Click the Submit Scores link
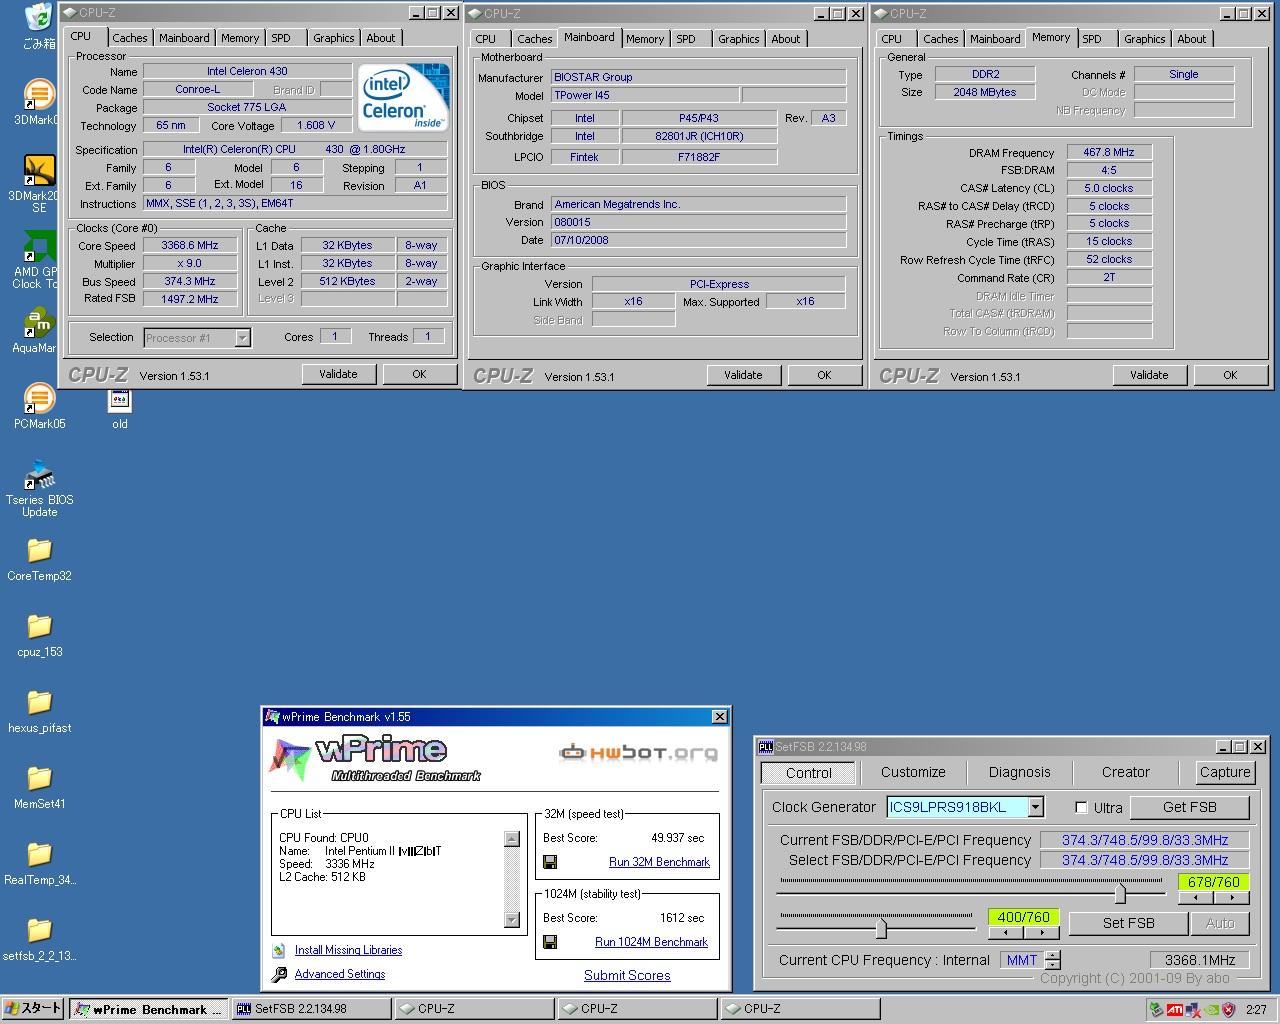Image resolution: width=1280 pixels, height=1024 pixels. coord(627,975)
